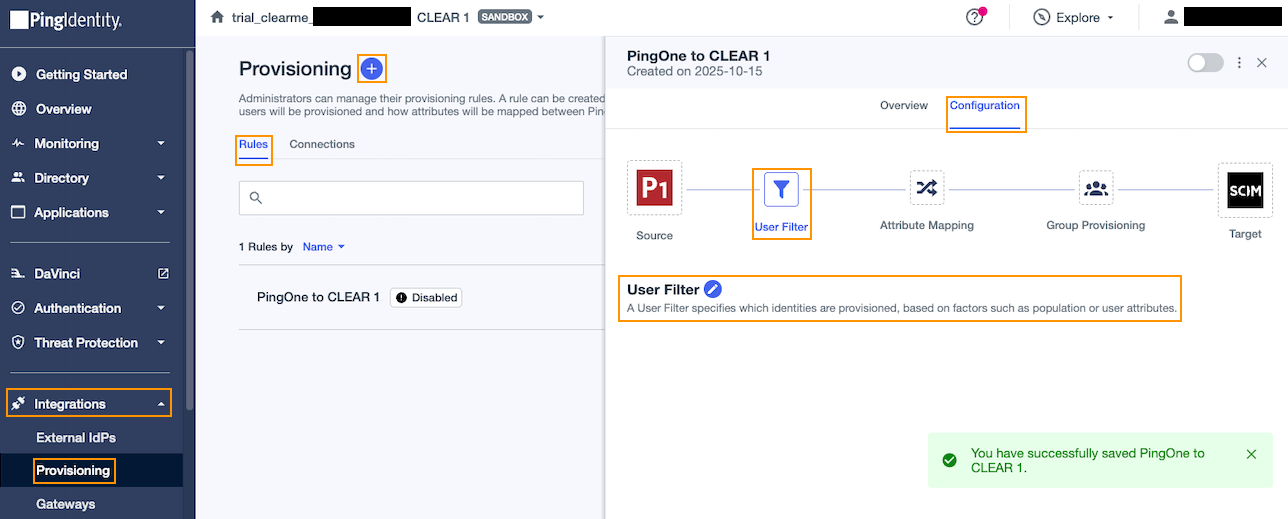Switch to the Connections tab
The height and width of the screenshot is (519, 1288).
(x=322, y=144)
